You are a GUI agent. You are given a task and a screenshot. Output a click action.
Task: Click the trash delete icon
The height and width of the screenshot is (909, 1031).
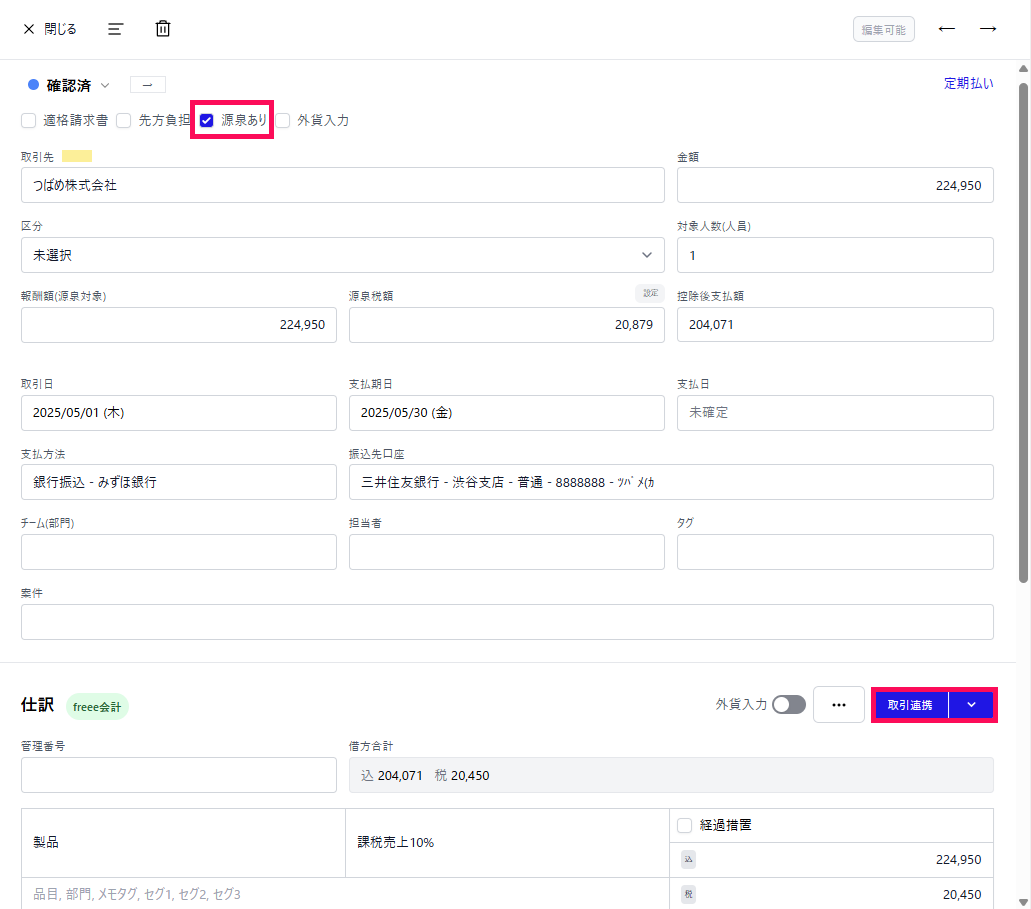click(x=163, y=28)
